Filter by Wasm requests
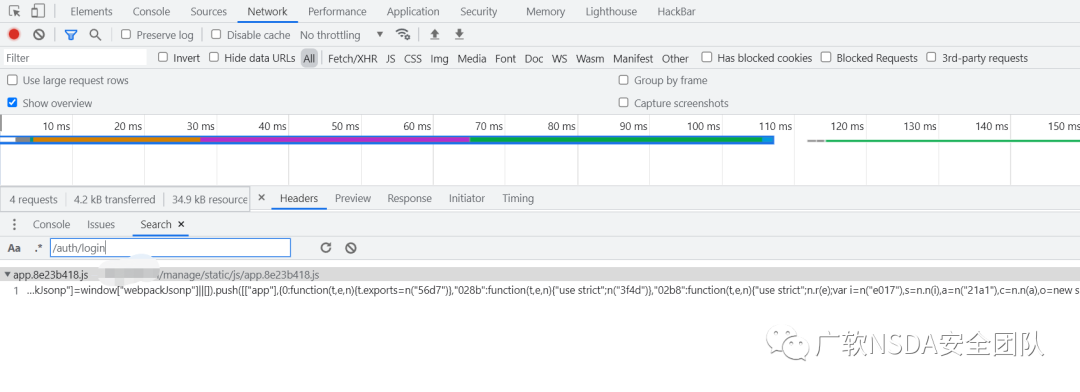This screenshot has height=392, width=1080. [590, 59]
